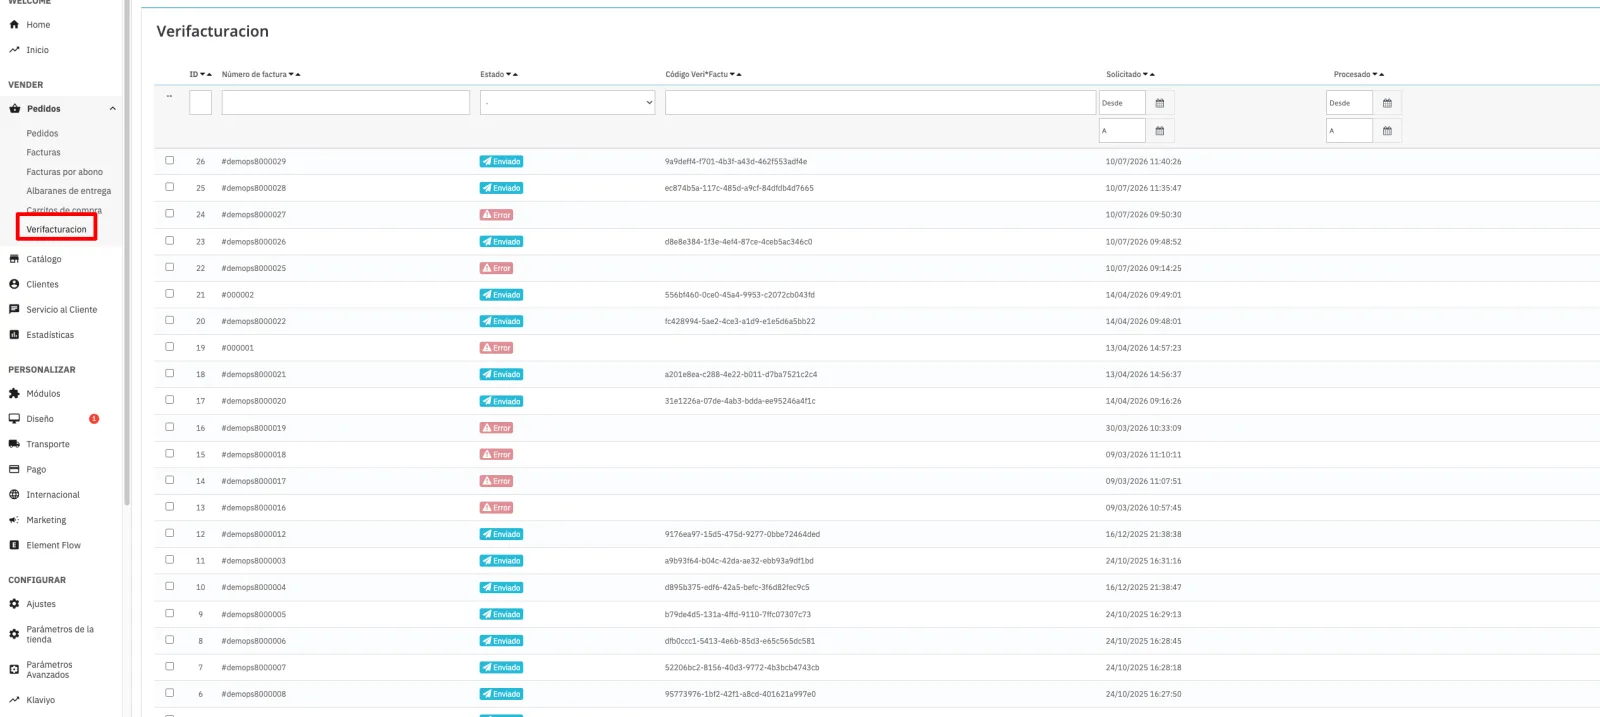Tick checkbox for invoice #demops8000027
The width and height of the screenshot is (1600, 717).
[170, 214]
